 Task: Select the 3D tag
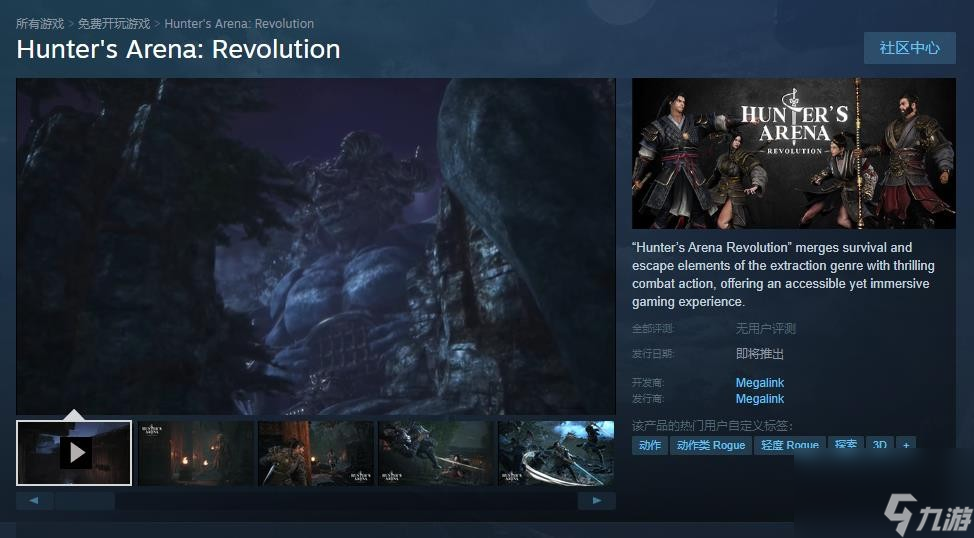(x=879, y=445)
